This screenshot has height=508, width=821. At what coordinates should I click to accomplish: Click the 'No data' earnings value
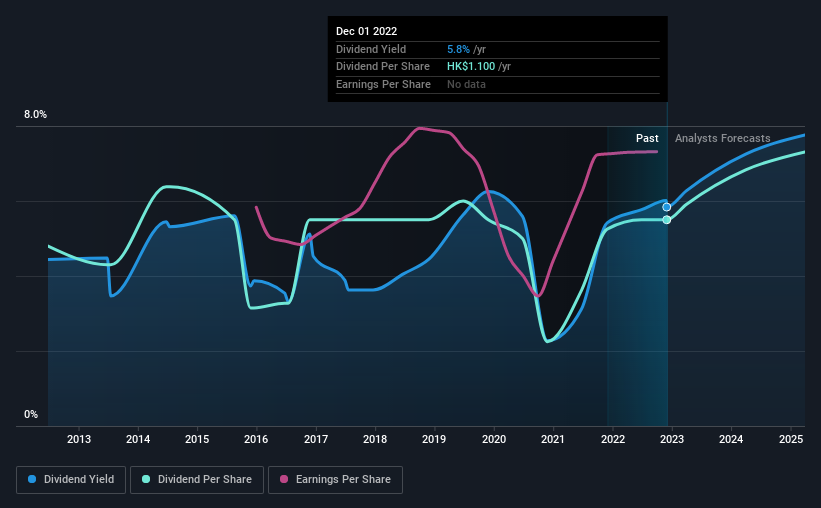coord(466,84)
